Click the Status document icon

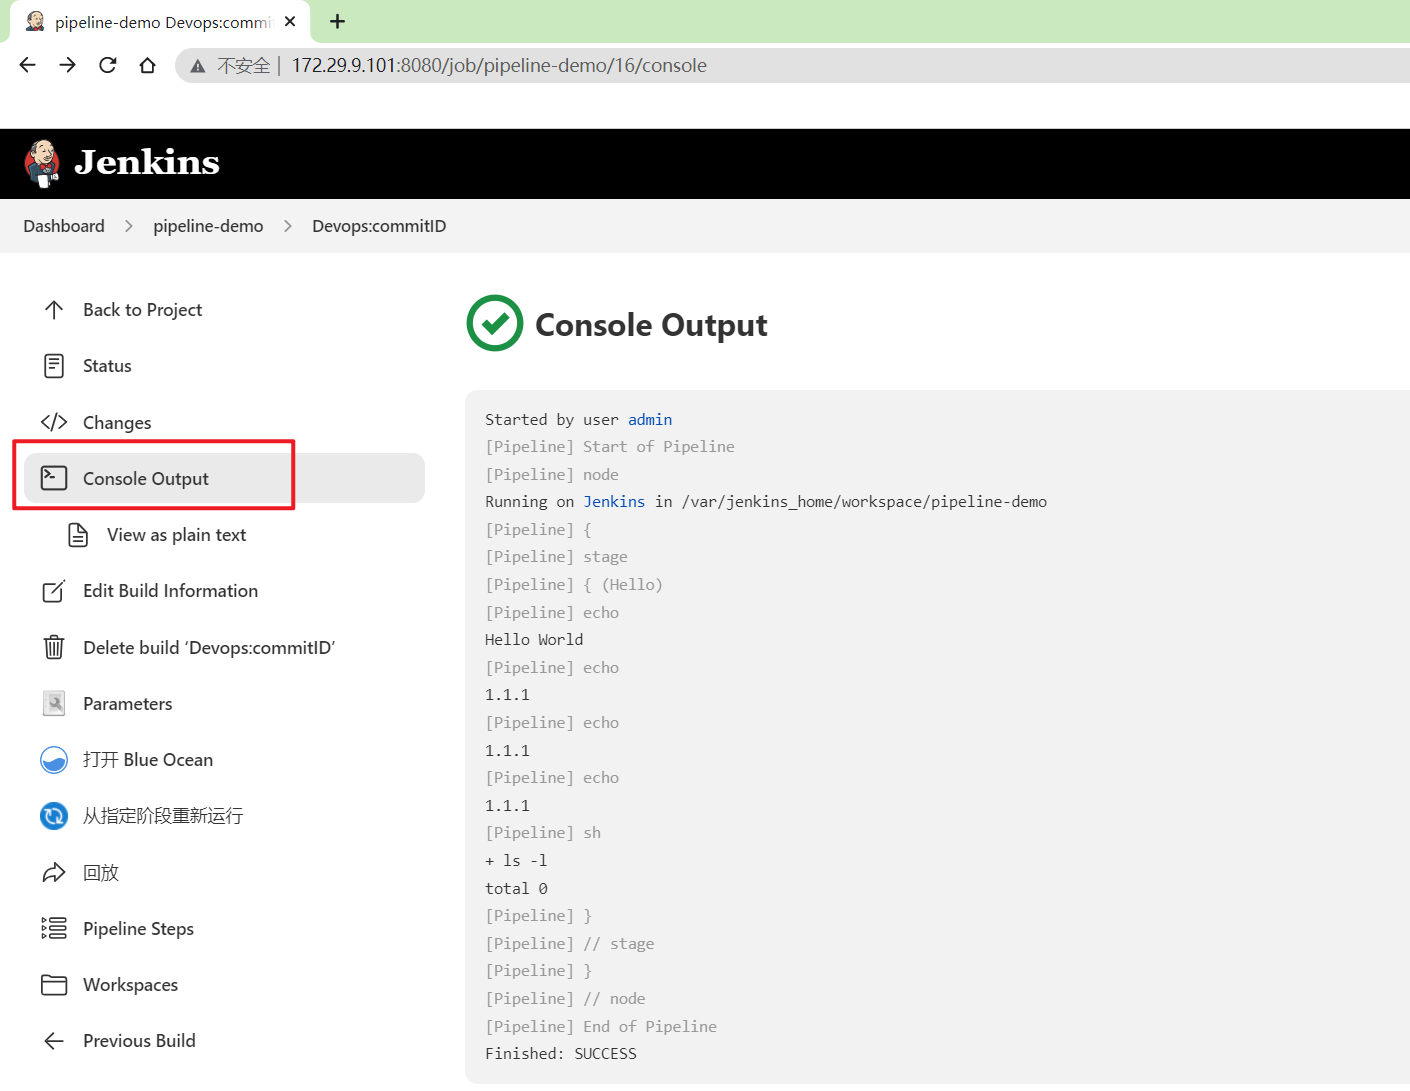click(x=54, y=366)
